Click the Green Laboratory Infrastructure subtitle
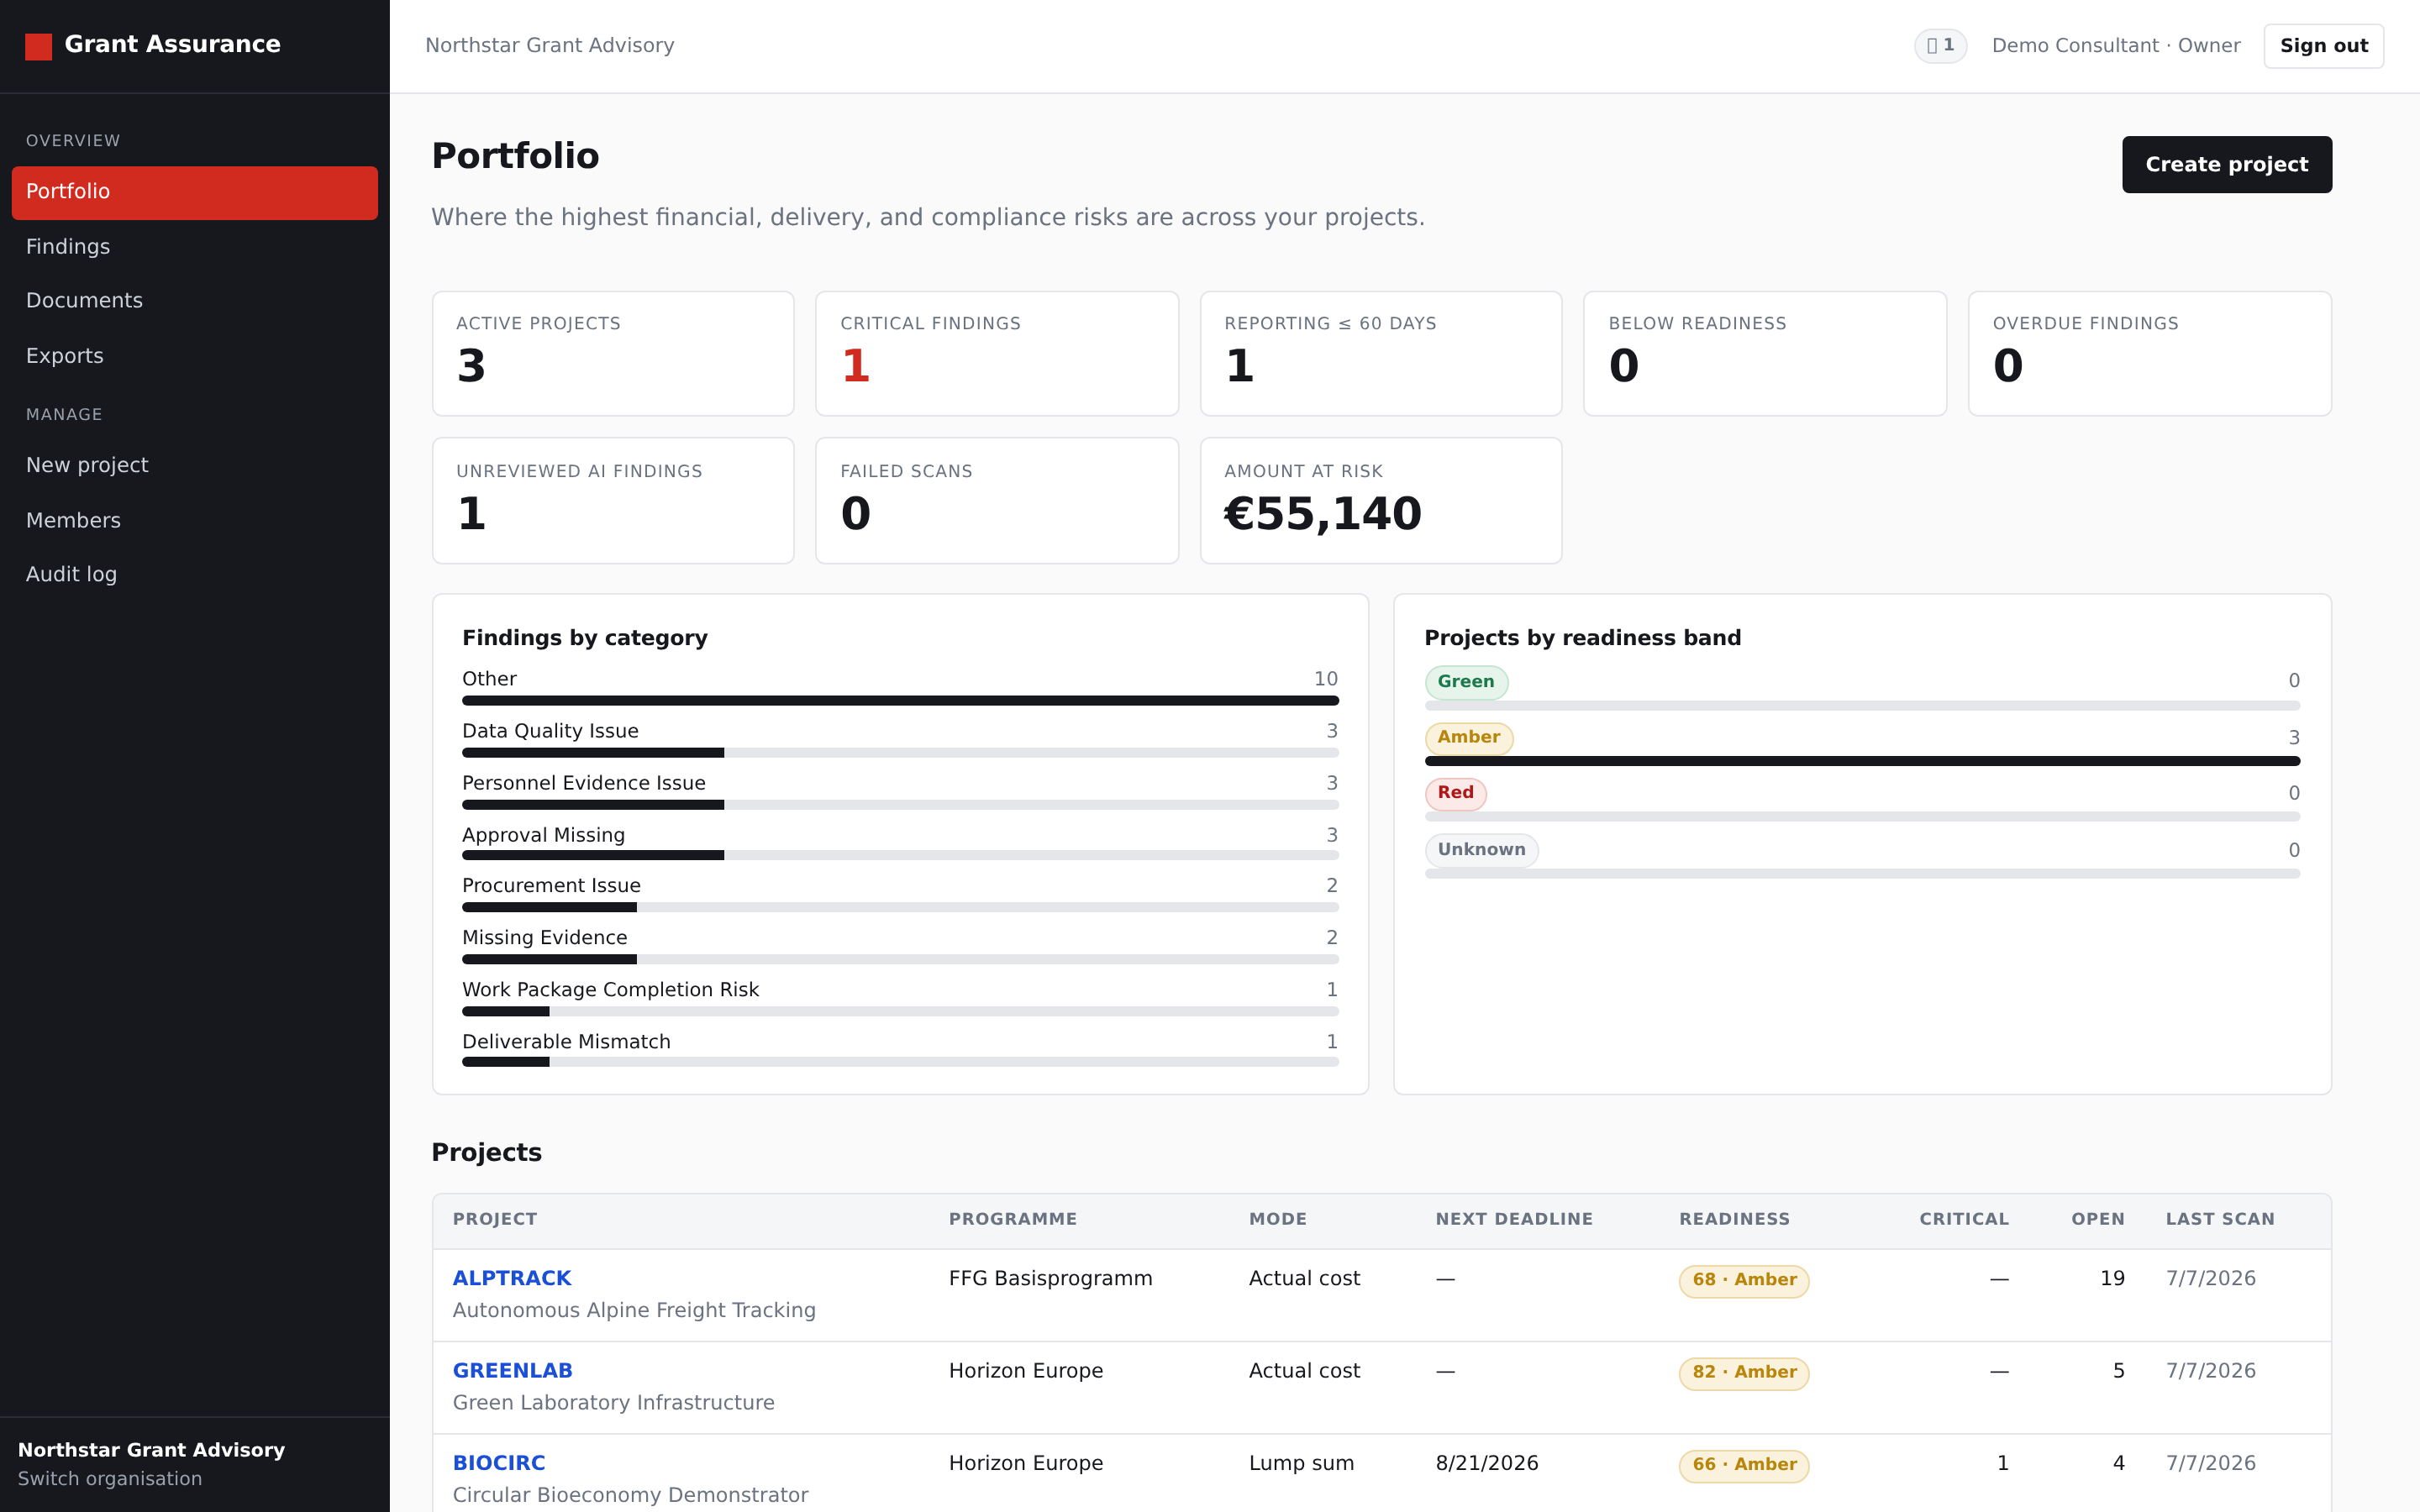Image resolution: width=2420 pixels, height=1512 pixels. 613,1403
